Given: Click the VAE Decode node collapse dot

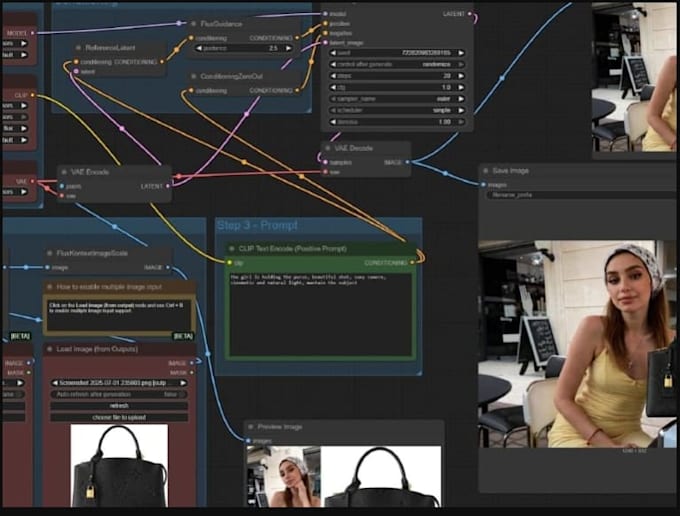Looking at the screenshot, I should click(329, 147).
